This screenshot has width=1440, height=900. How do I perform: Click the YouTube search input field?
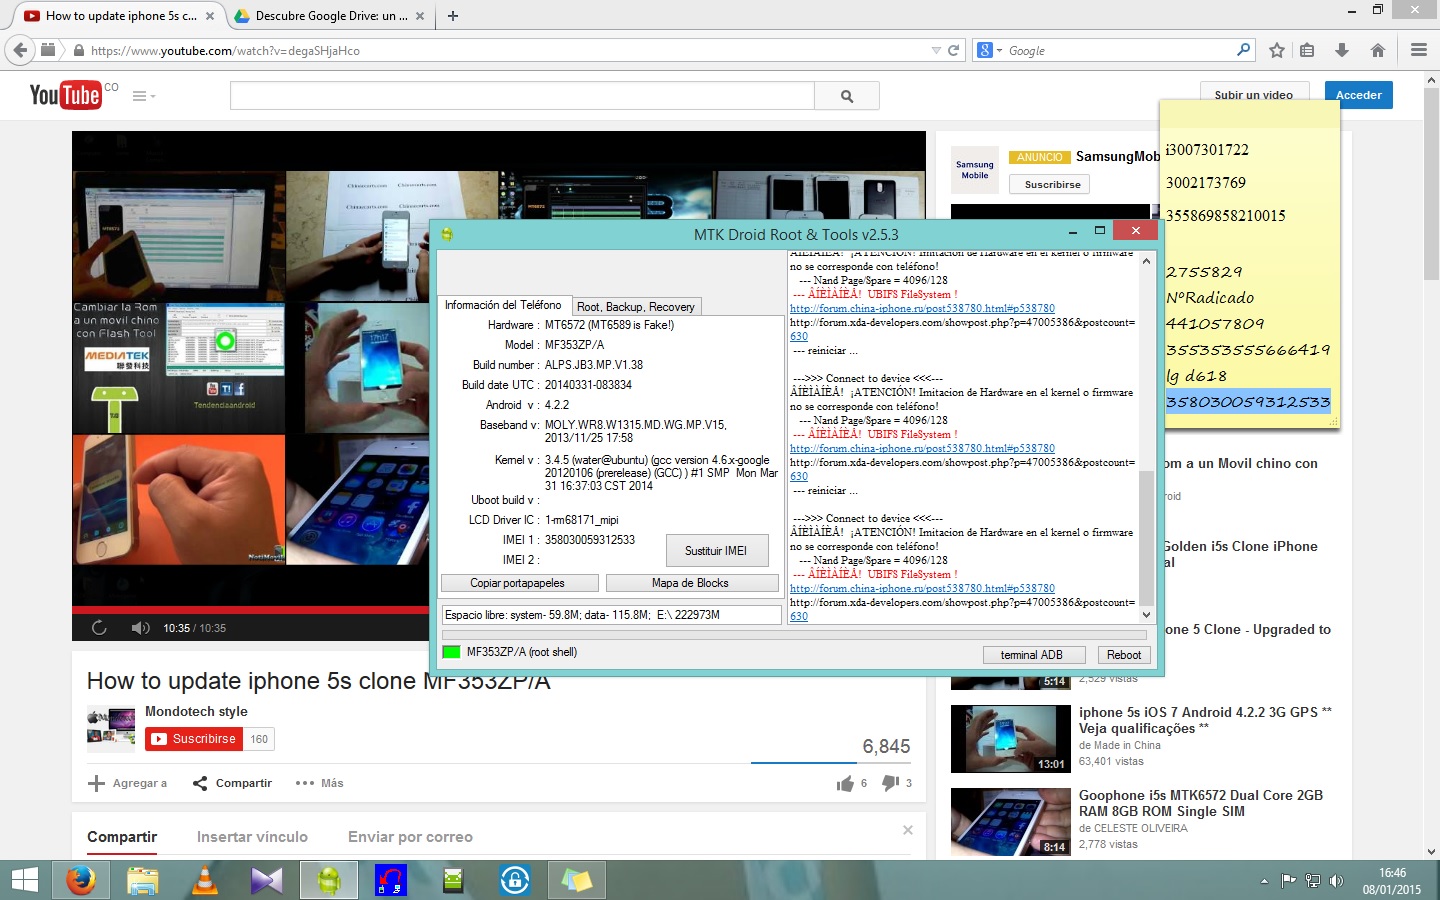coord(522,96)
